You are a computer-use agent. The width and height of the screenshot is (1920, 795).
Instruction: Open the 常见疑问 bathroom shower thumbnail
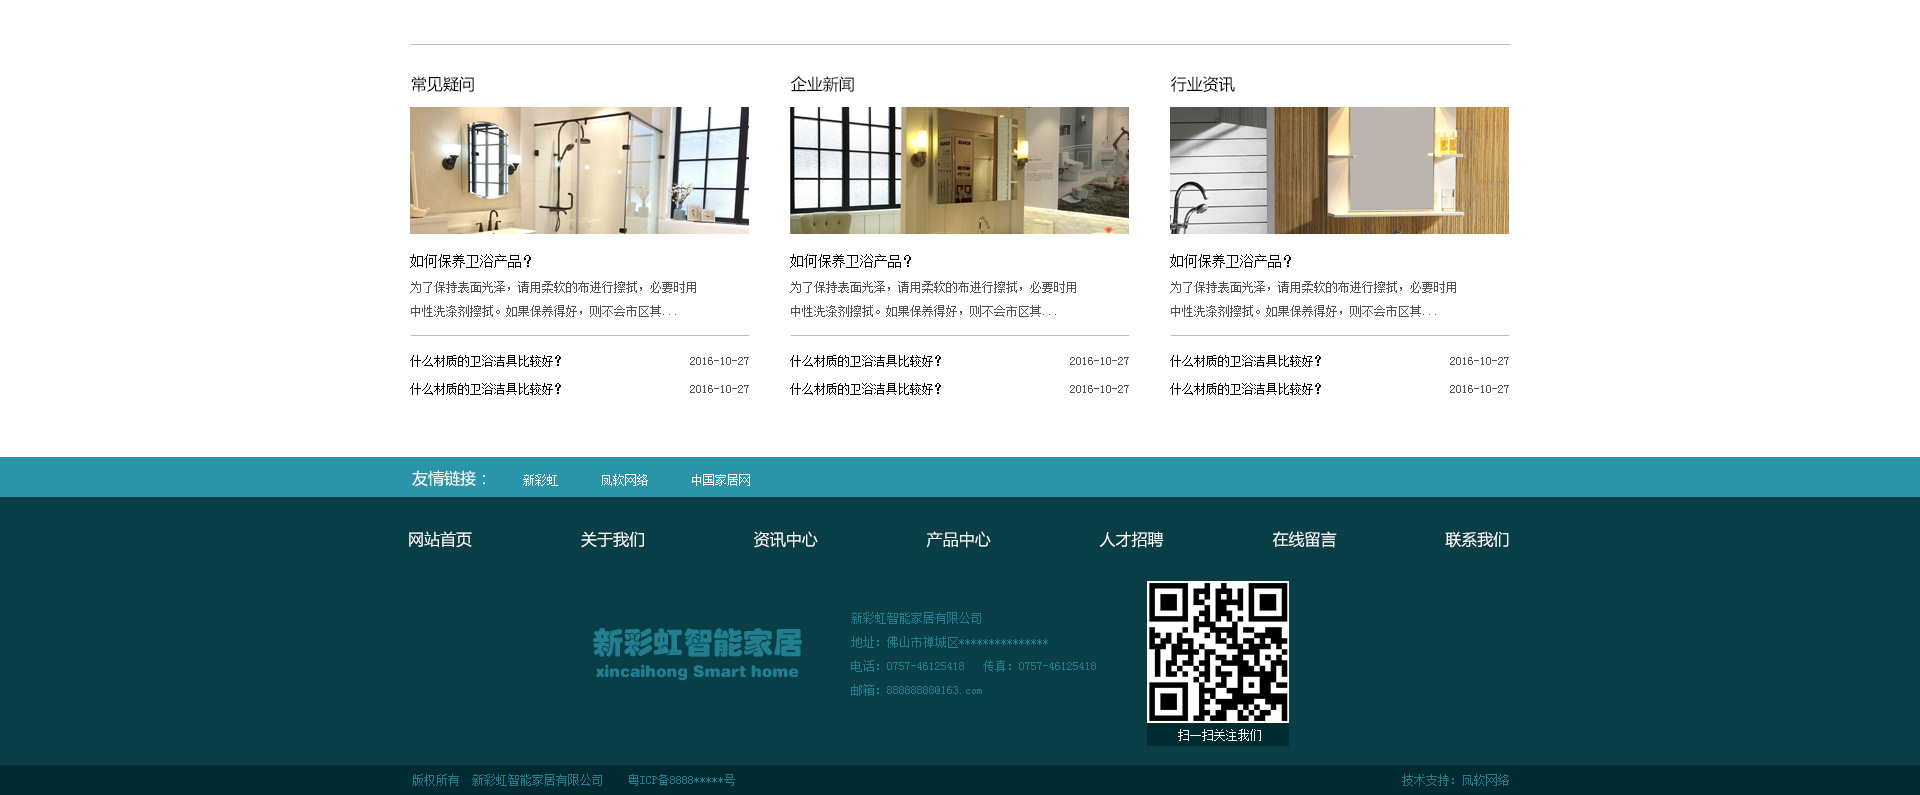pos(579,170)
